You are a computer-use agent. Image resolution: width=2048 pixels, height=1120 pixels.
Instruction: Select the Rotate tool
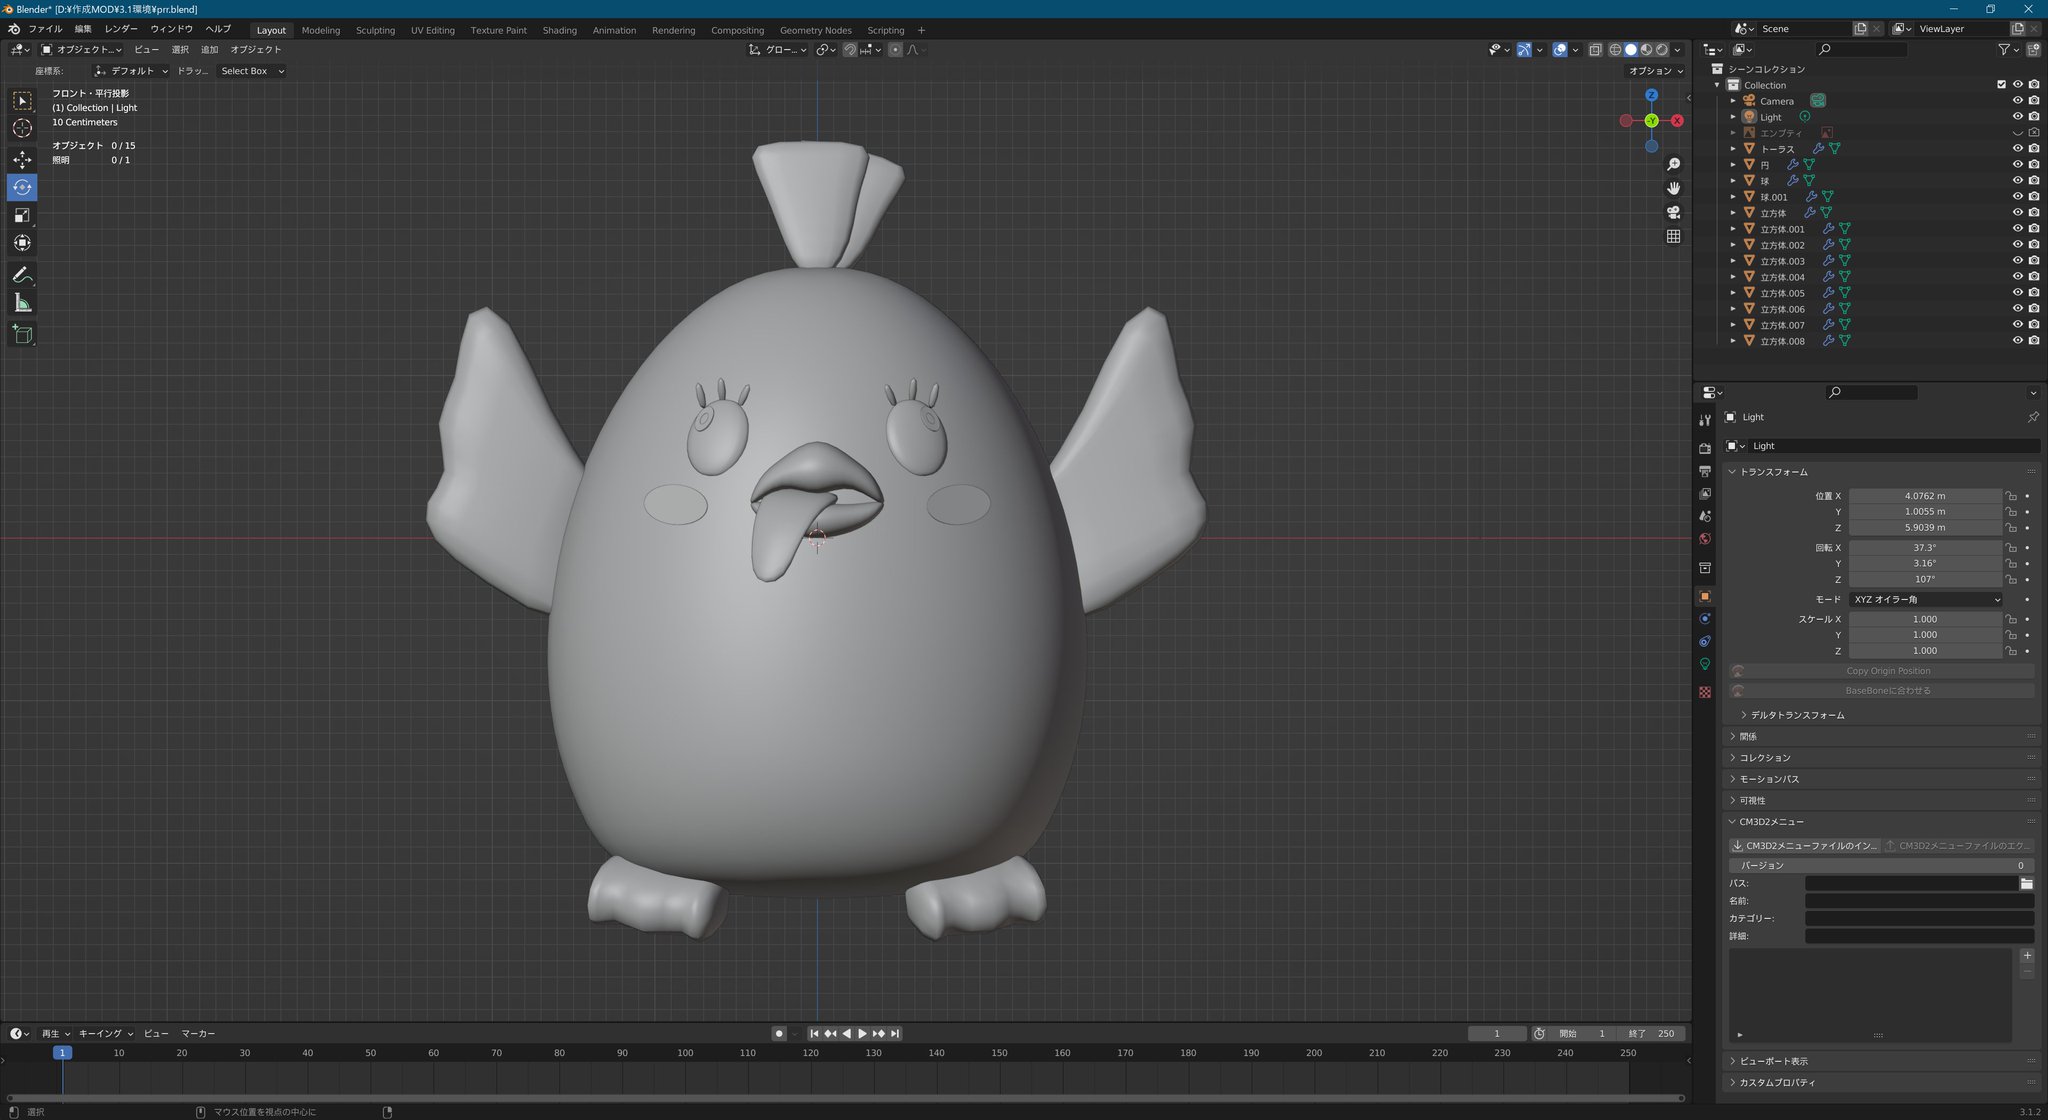(x=22, y=187)
